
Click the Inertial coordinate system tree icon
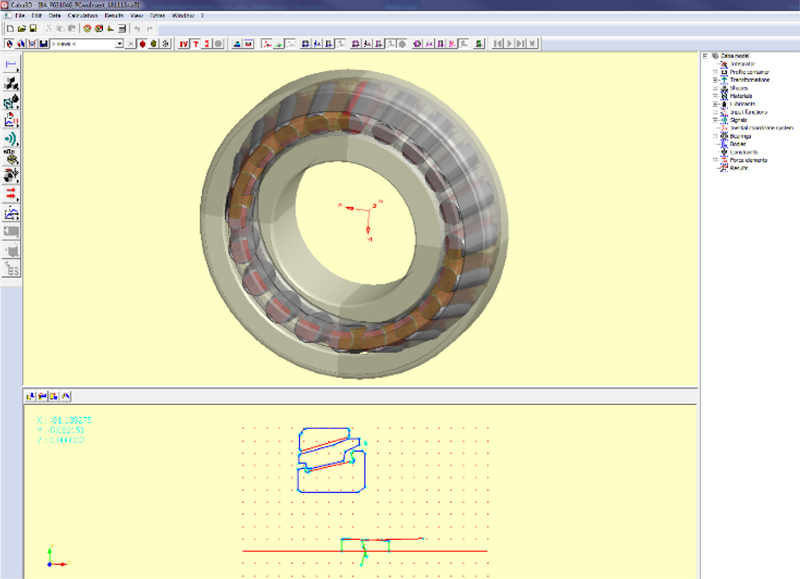725,128
